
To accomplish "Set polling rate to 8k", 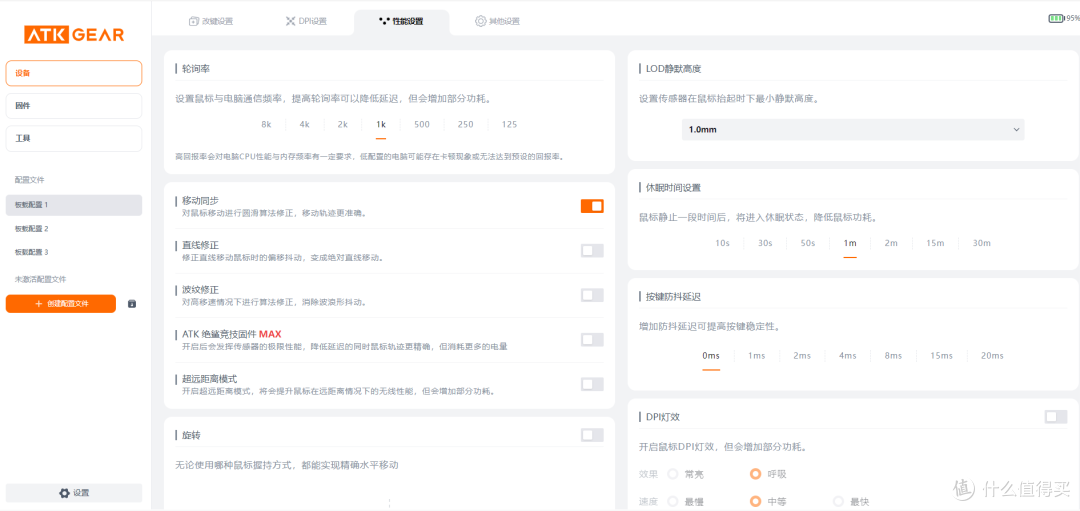I will 266,125.
